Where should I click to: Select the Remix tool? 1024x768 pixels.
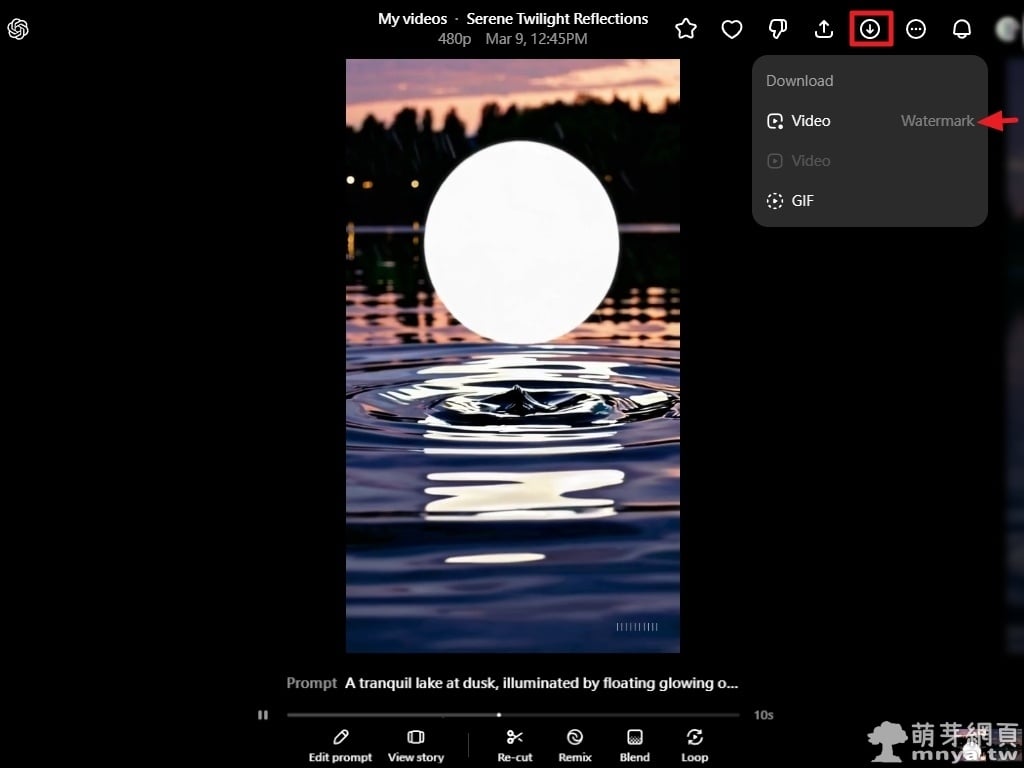coord(575,745)
